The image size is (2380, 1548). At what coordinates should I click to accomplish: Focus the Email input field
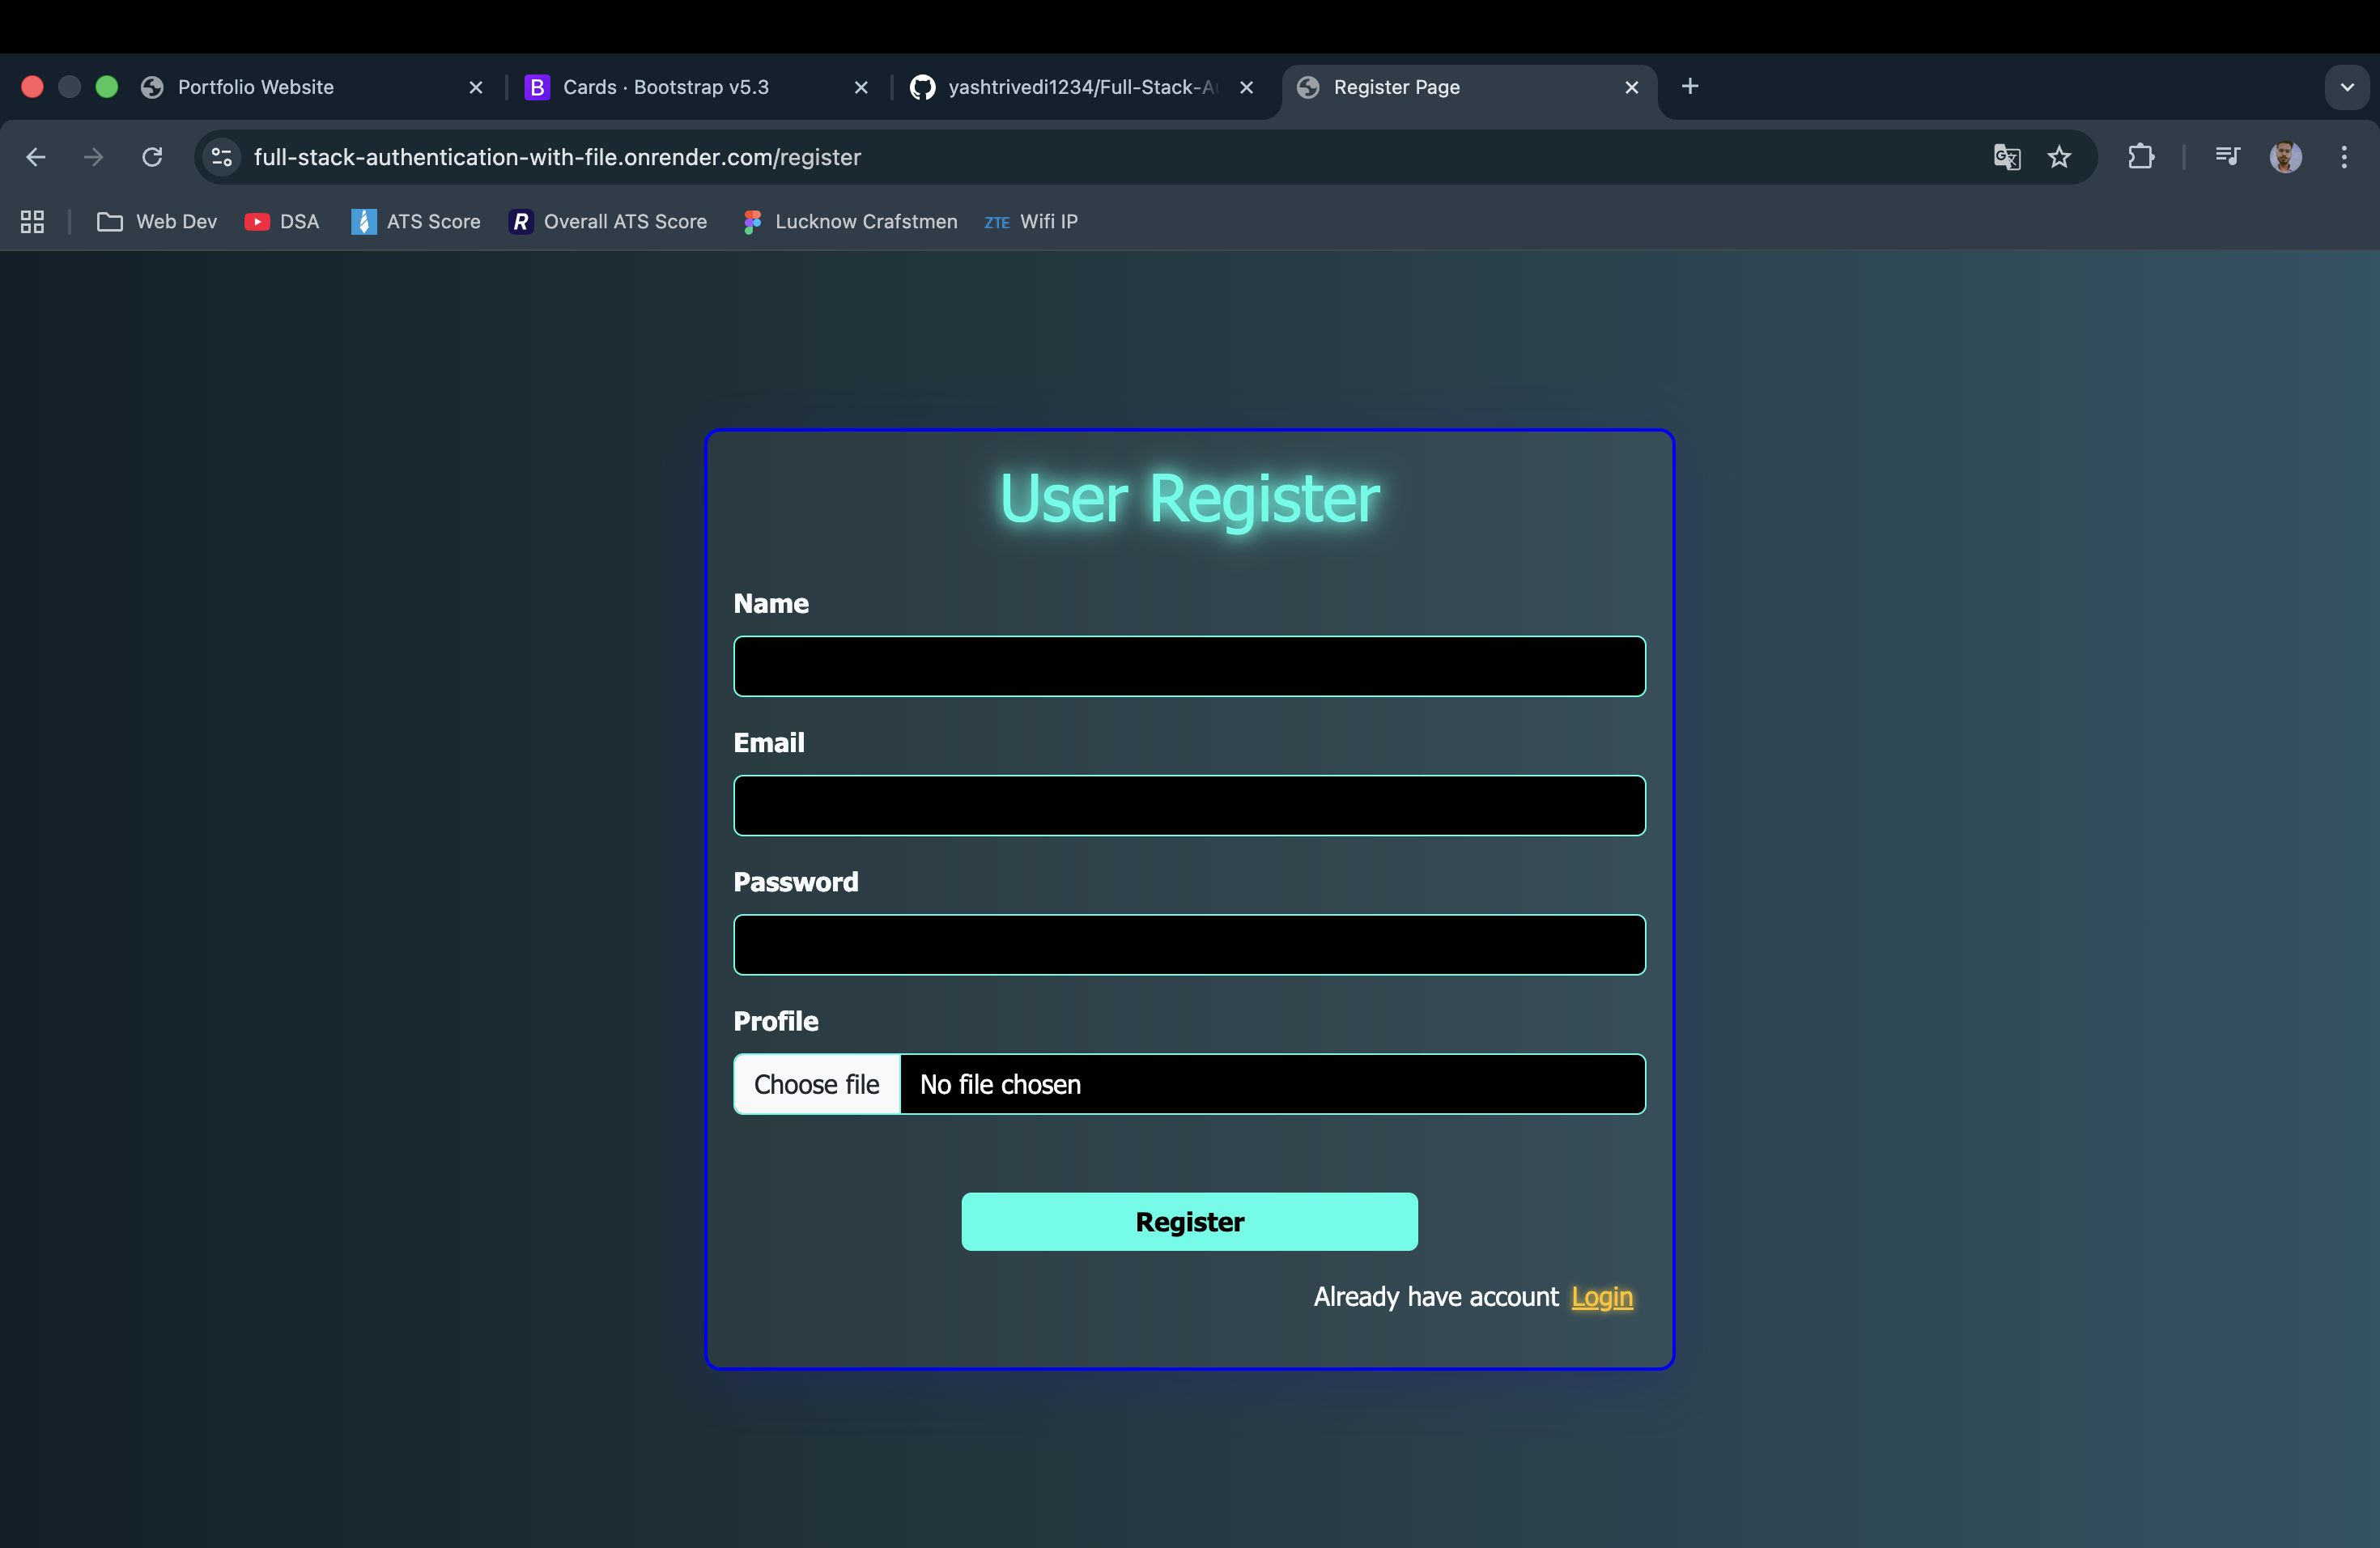pyautogui.click(x=1189, y=806)
